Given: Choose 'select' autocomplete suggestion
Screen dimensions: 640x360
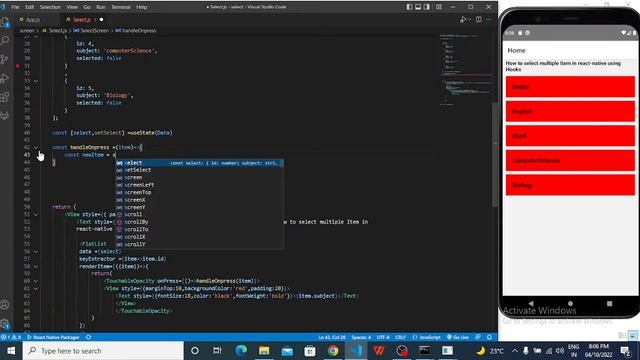Looking at the screenshot, I should (199, 163).
